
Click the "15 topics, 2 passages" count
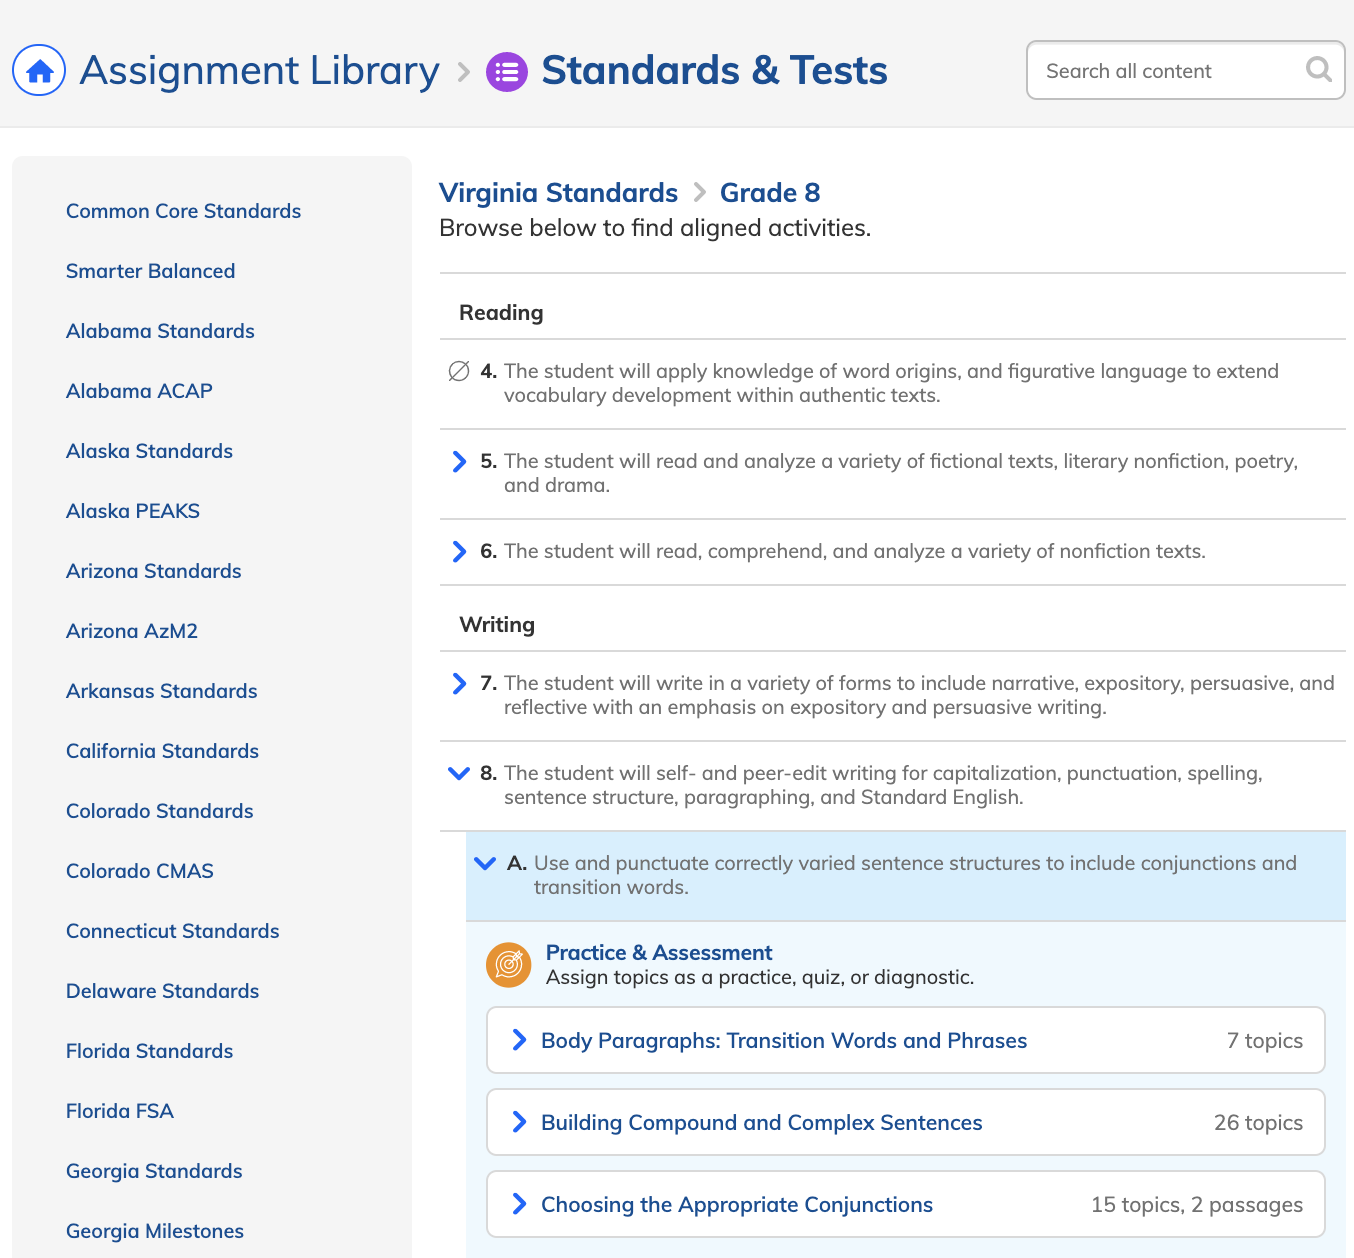[x=1197, y=1204]
